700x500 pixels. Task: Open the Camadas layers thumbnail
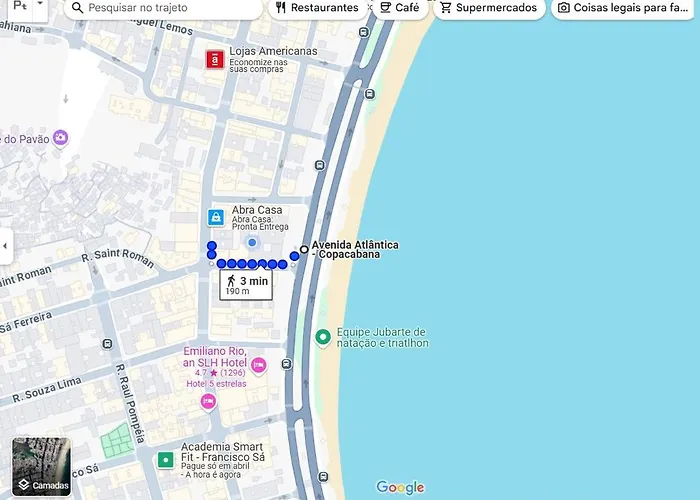click(x=41, y=467)
